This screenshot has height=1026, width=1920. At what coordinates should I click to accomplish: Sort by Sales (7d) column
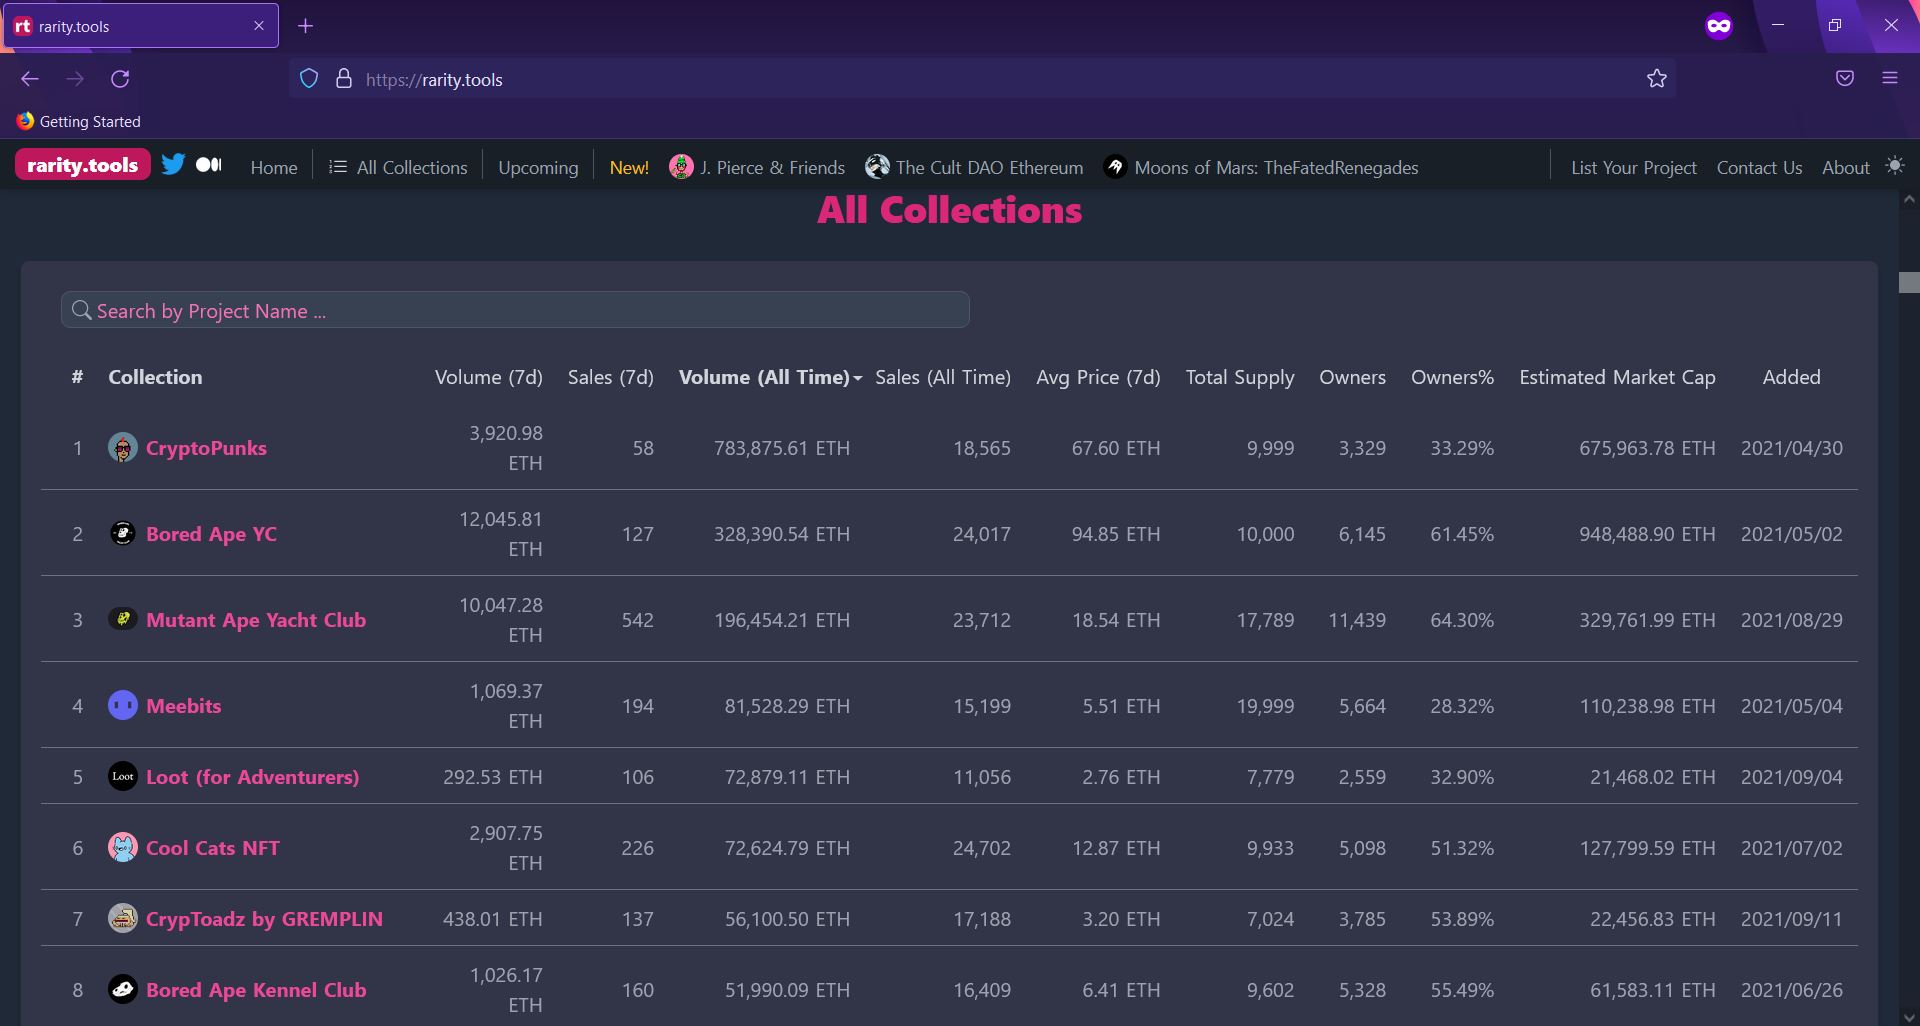click(x=610, y=377)
